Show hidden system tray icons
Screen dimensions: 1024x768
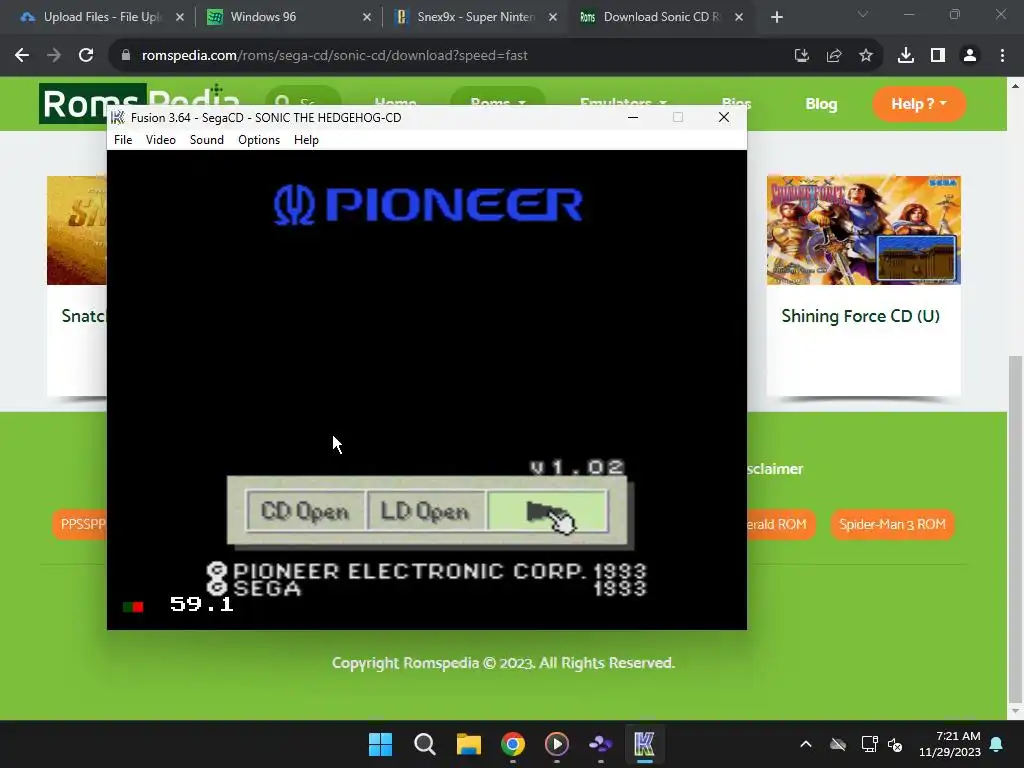[806, 744]
